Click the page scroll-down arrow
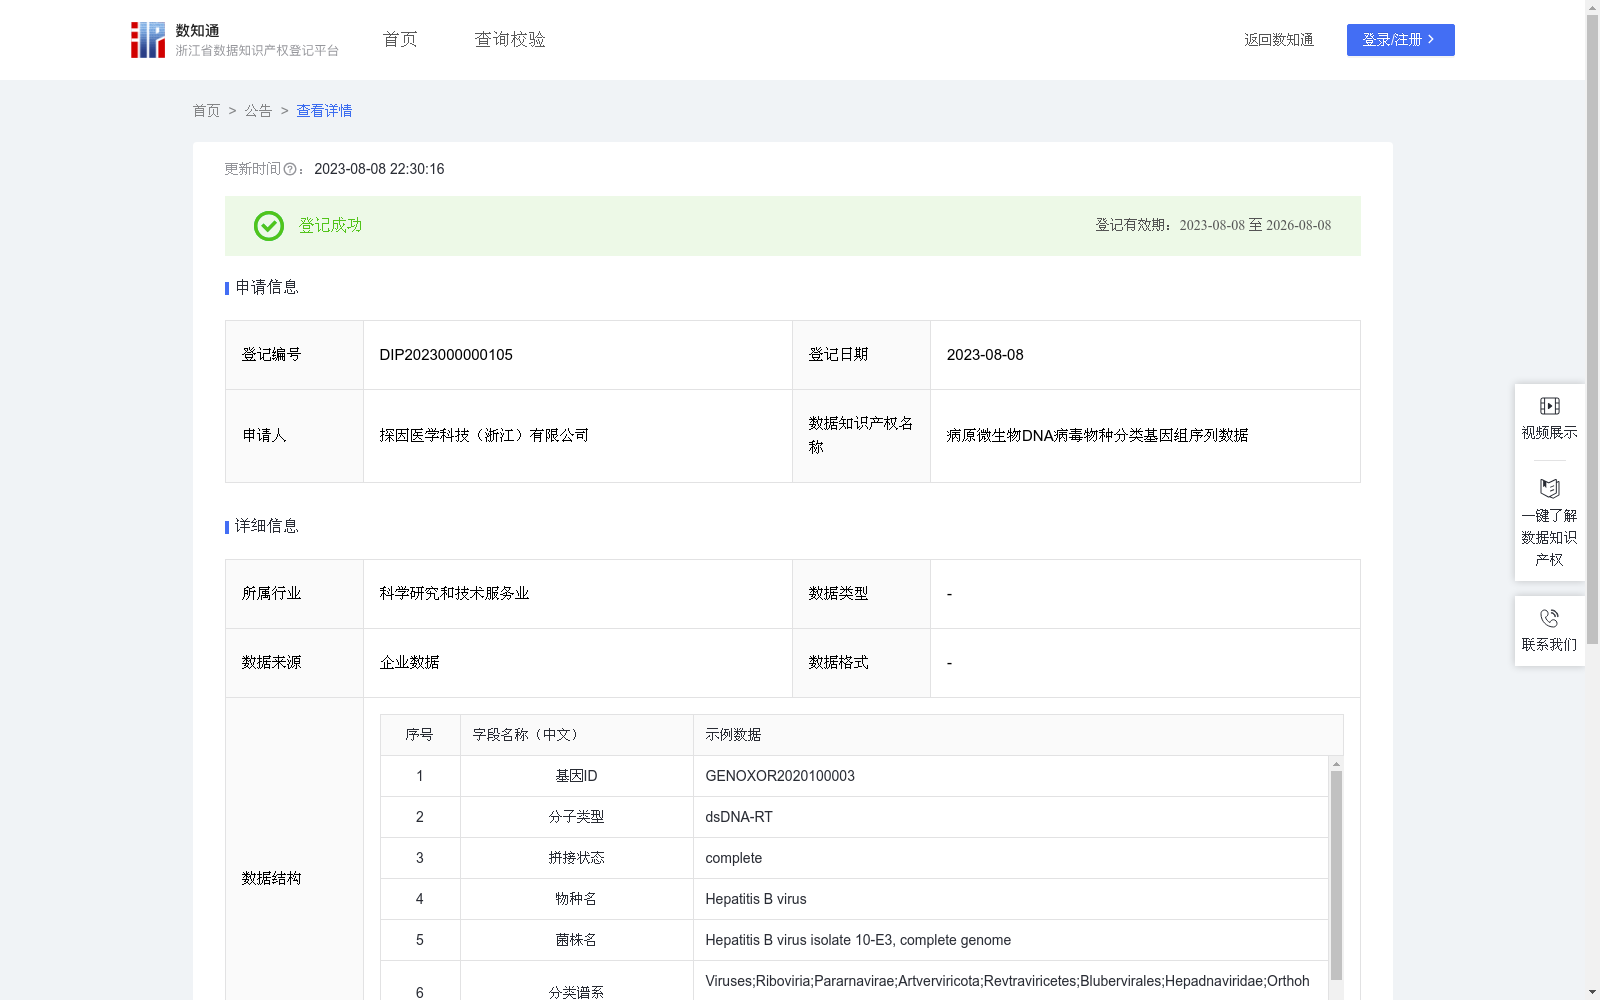The width and height of the screenshot is (1600, 1000). coord(1592,992)
